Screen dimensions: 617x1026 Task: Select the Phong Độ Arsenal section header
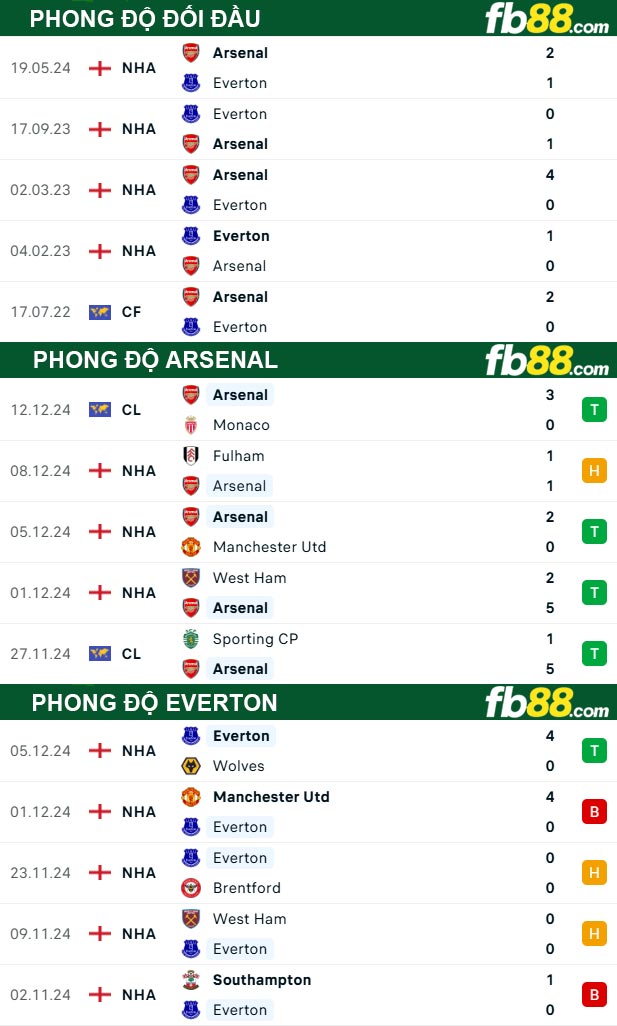tap(155, 360)
